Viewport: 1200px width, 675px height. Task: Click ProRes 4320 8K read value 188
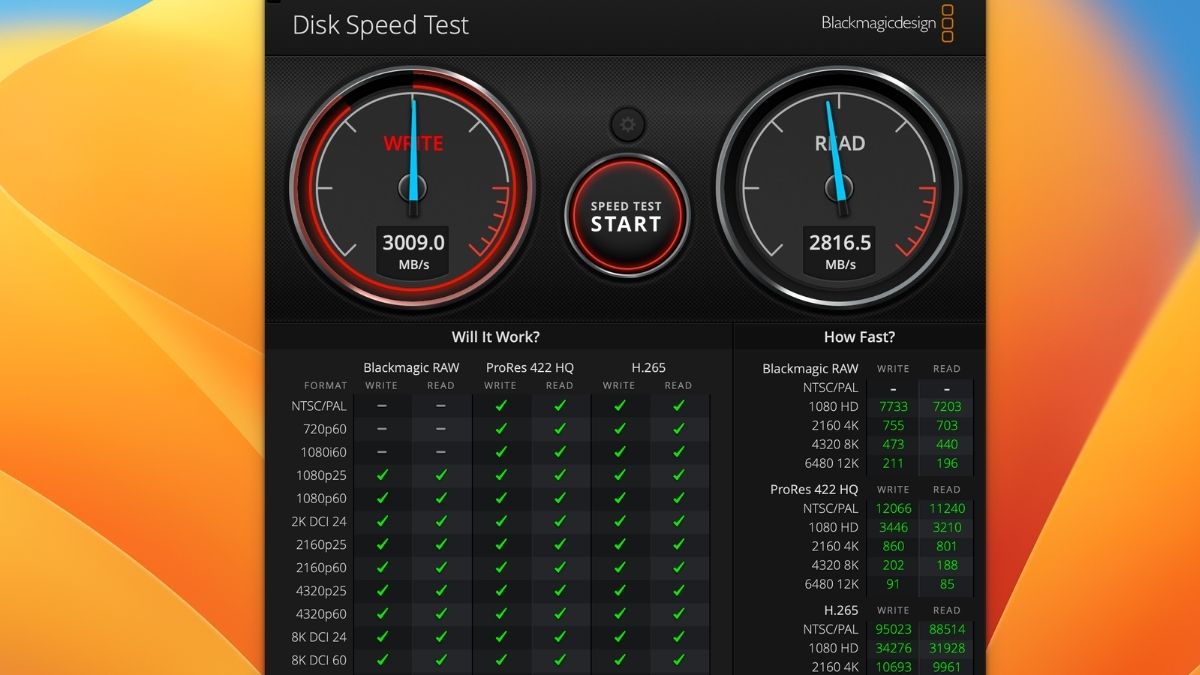coord(946,565)
